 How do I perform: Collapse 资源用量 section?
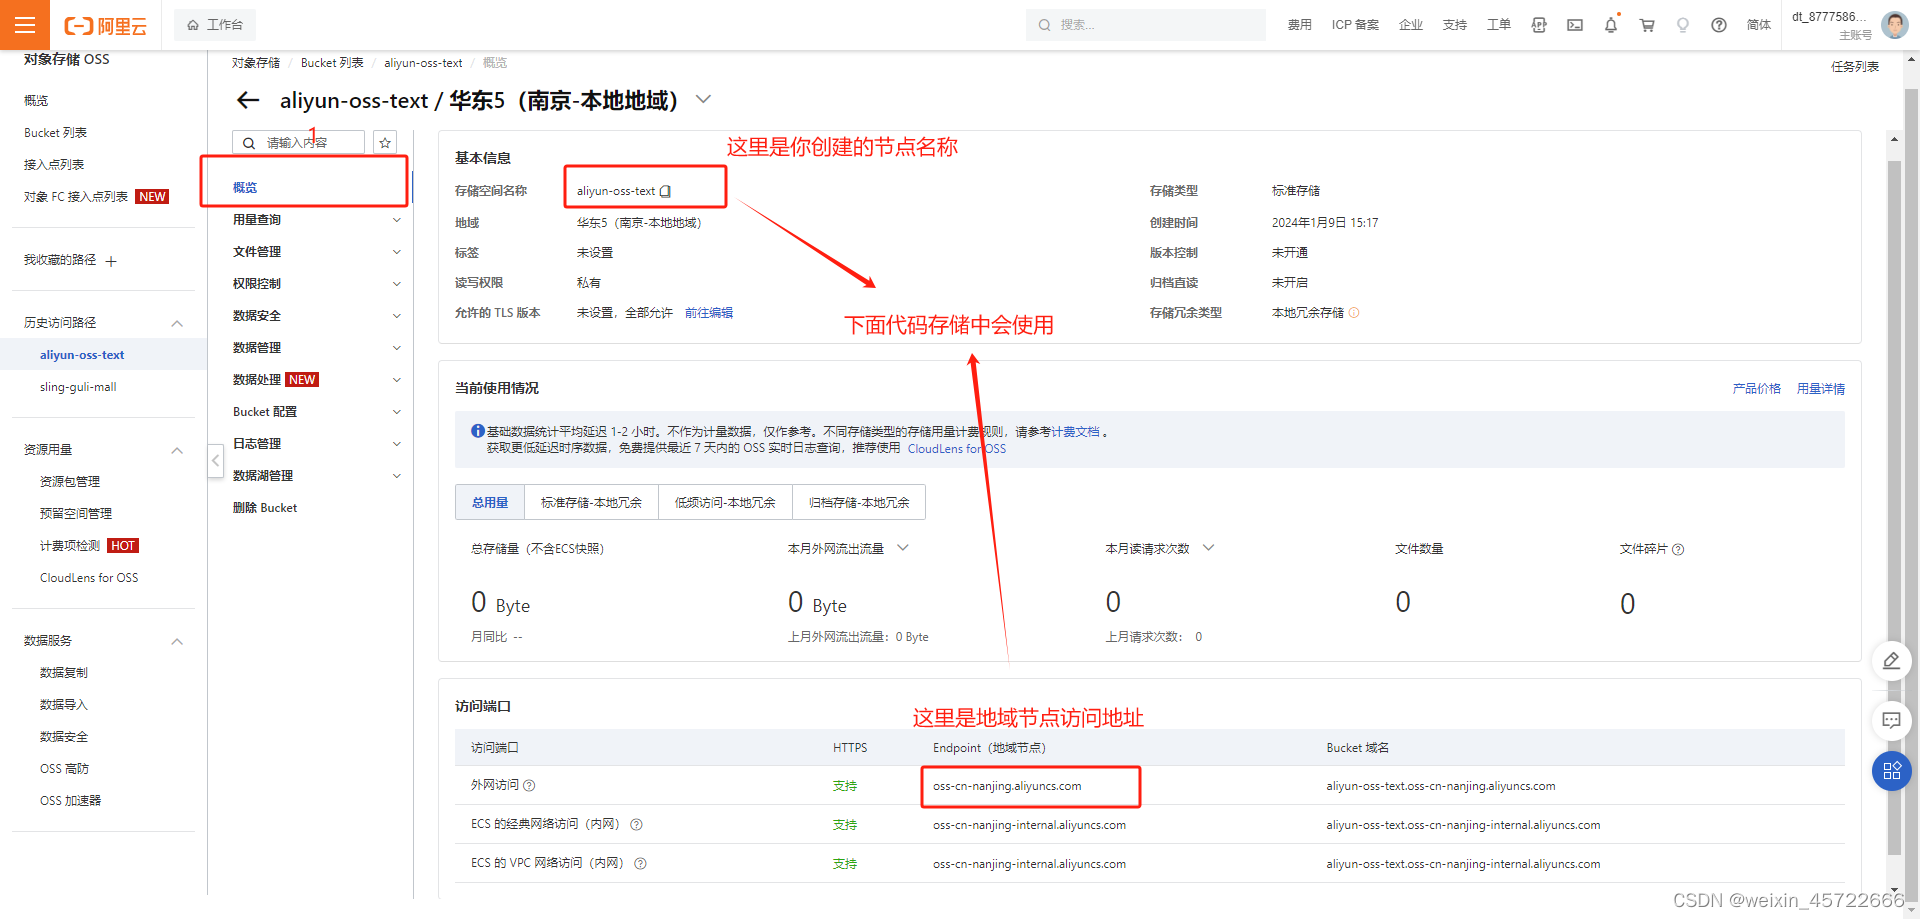coord(177,450)
